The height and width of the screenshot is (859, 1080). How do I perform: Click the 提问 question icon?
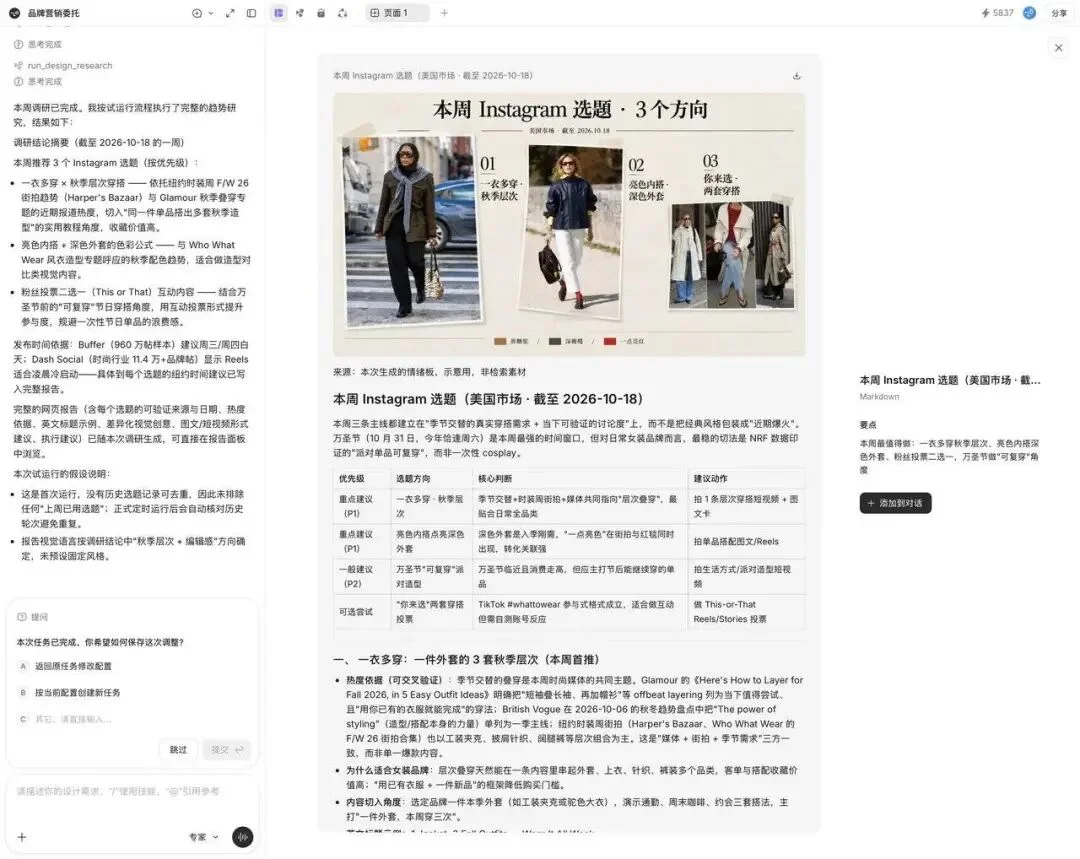tap(21, 617)
